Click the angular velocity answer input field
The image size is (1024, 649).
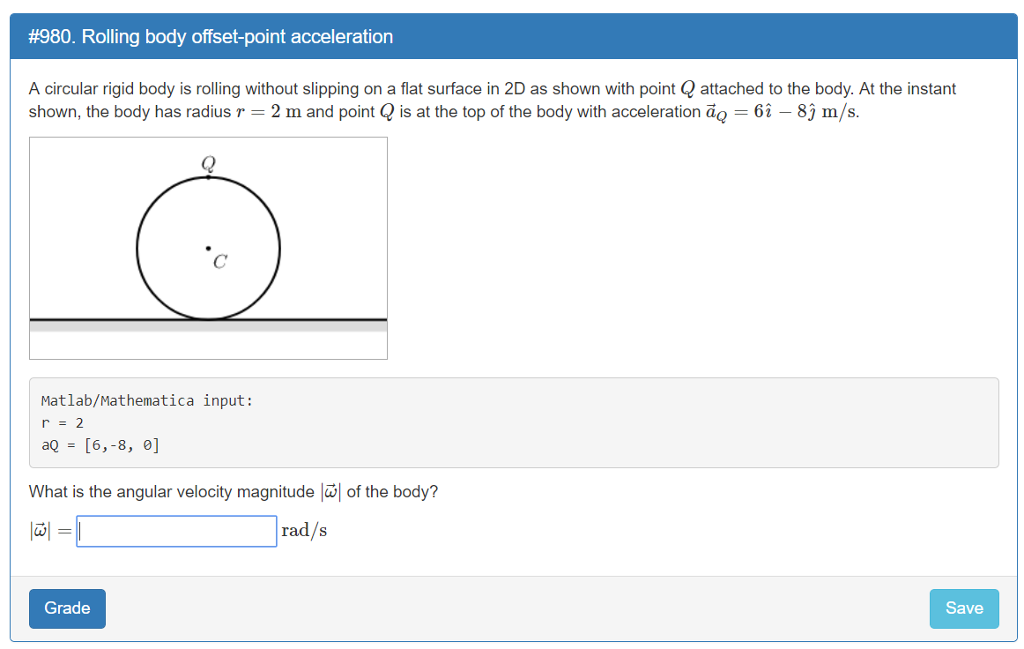click(x=176, y=531)
